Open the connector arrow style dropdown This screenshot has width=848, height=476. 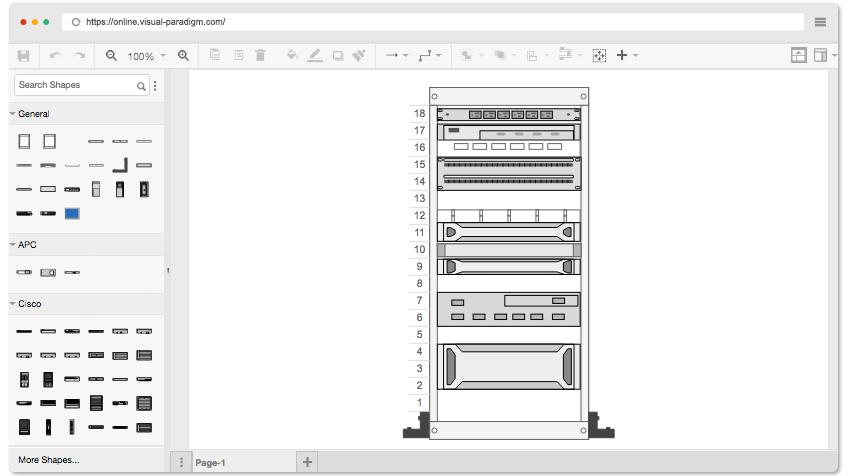tap(406, 55)
